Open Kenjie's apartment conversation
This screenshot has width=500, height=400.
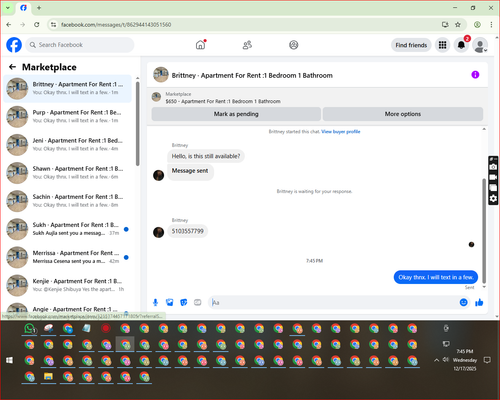point(67,285)
